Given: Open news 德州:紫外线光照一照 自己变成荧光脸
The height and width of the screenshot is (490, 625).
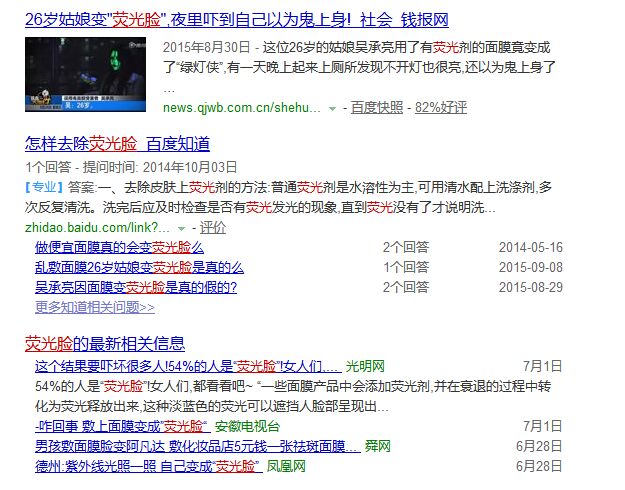Looking at the screenshot, I should coord(149,466).
